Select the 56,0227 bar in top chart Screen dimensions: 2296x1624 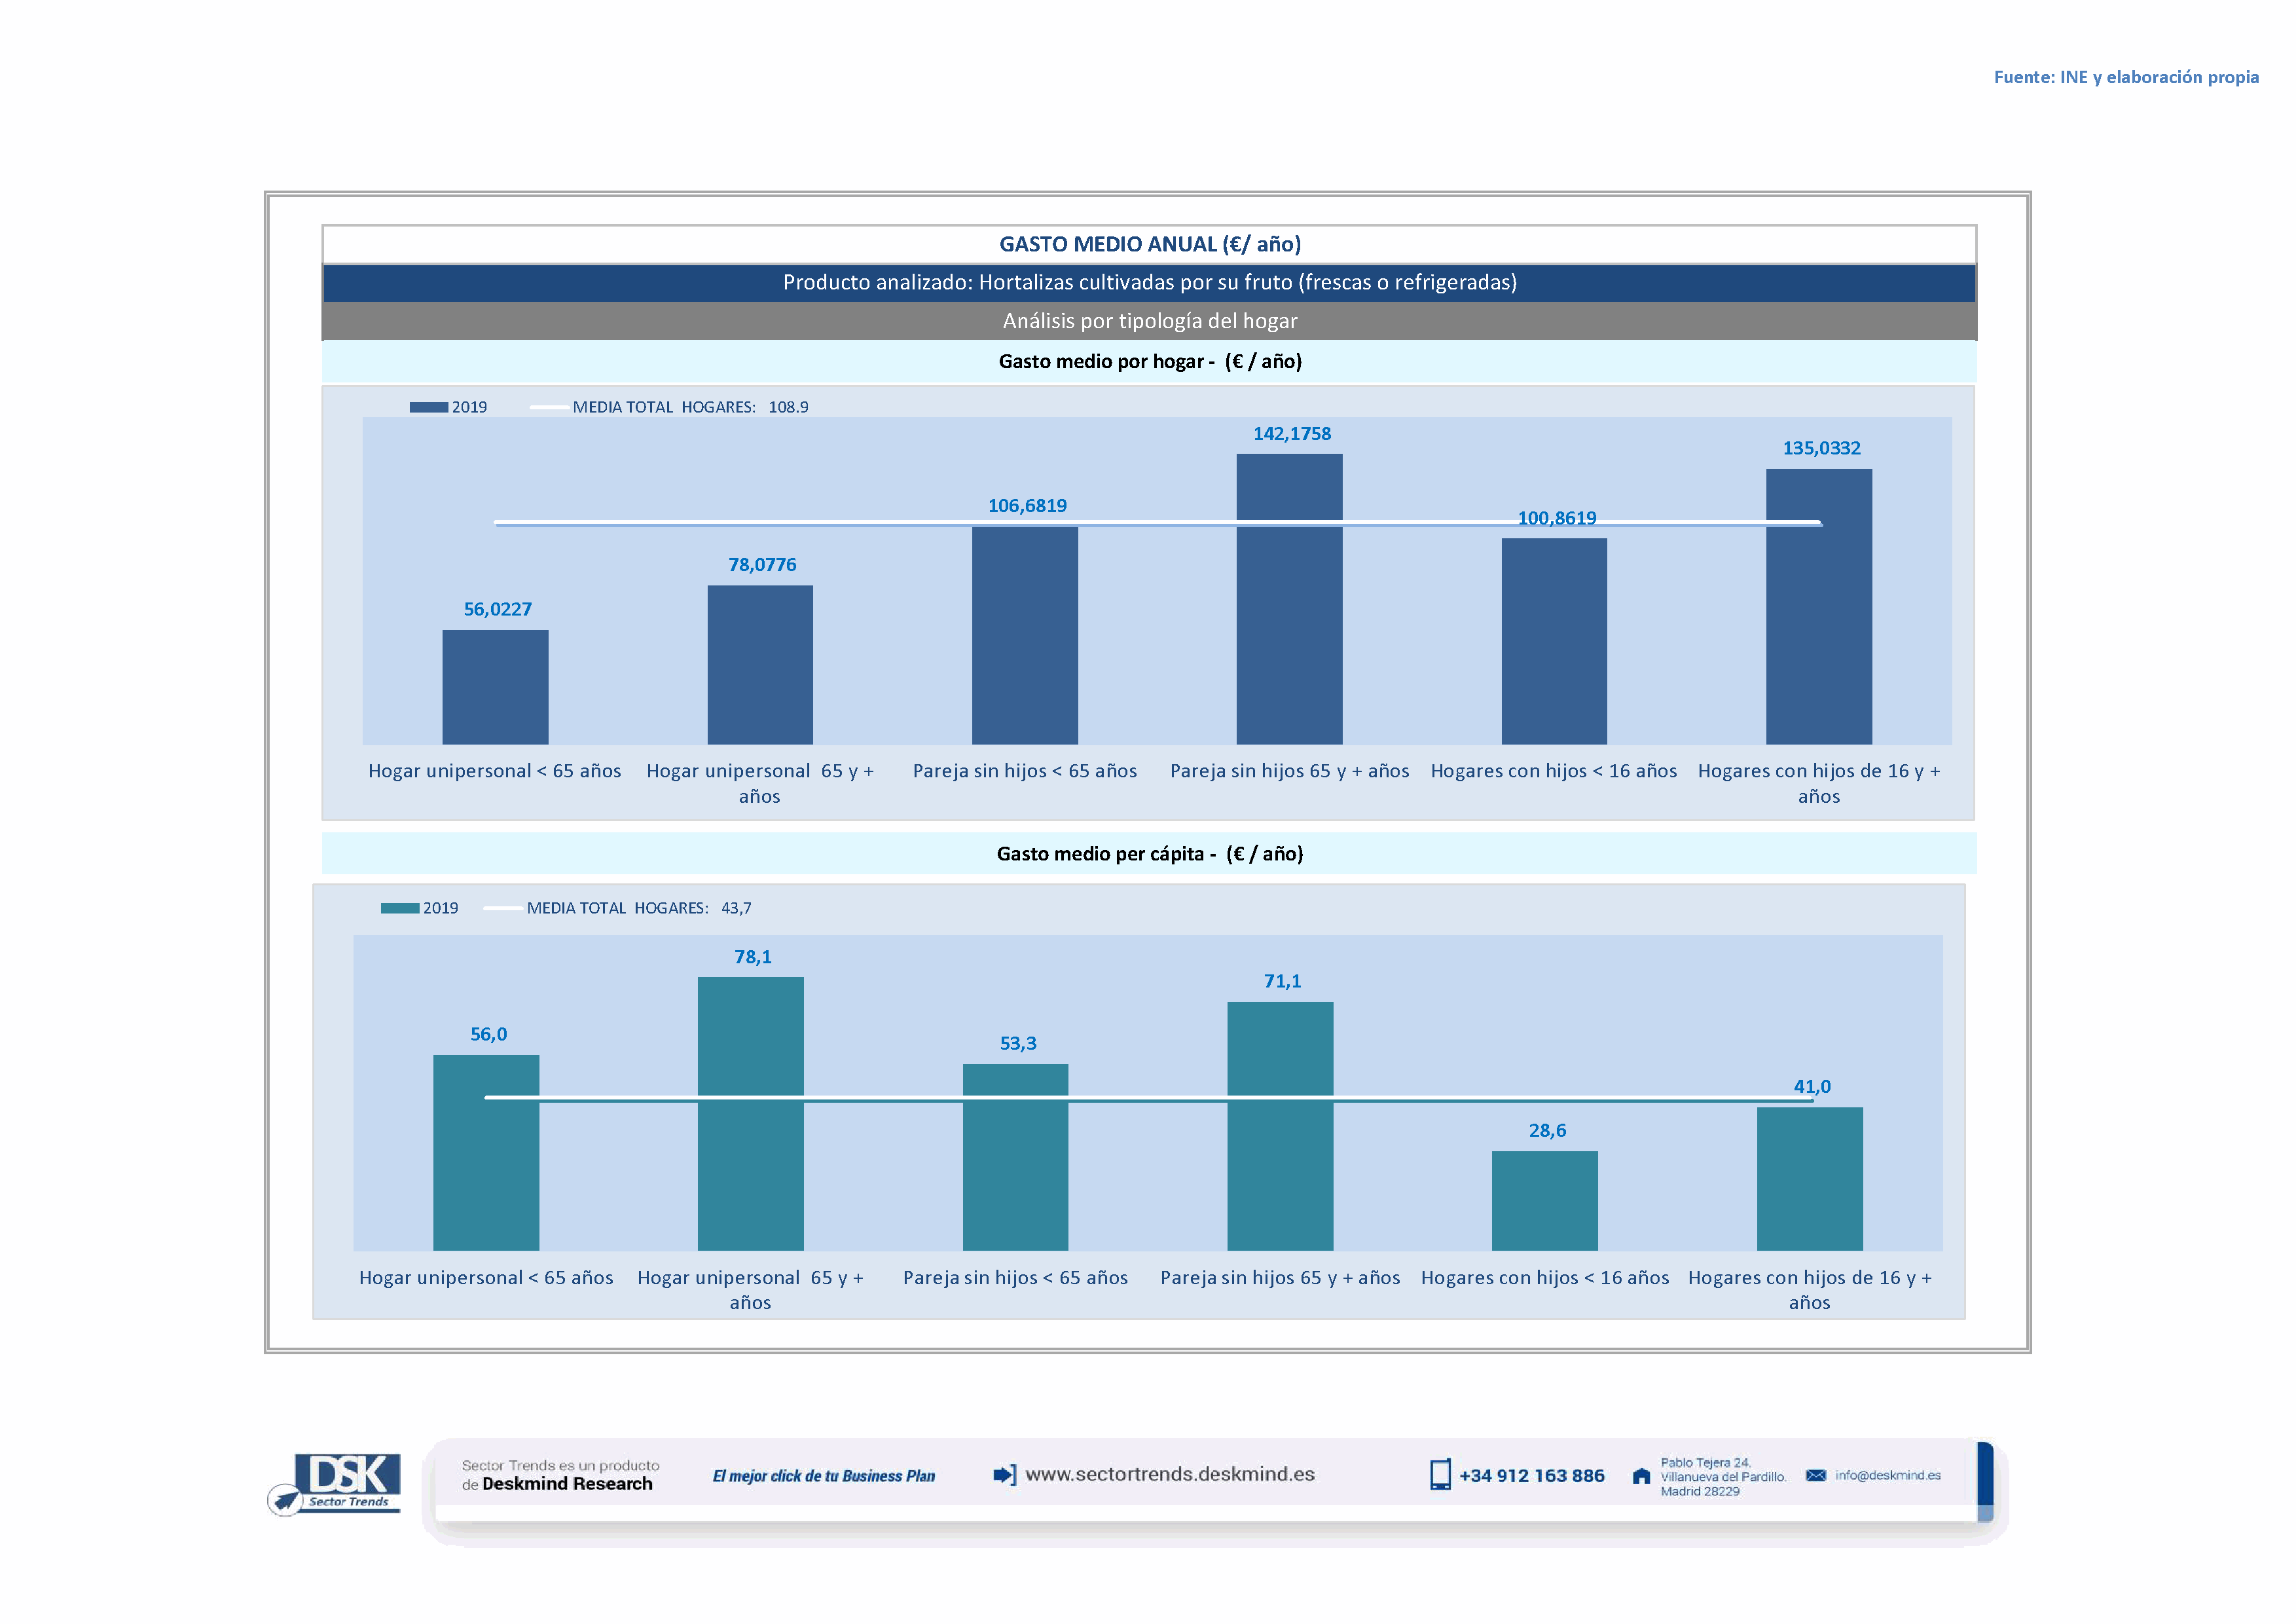tap(495, 687)
